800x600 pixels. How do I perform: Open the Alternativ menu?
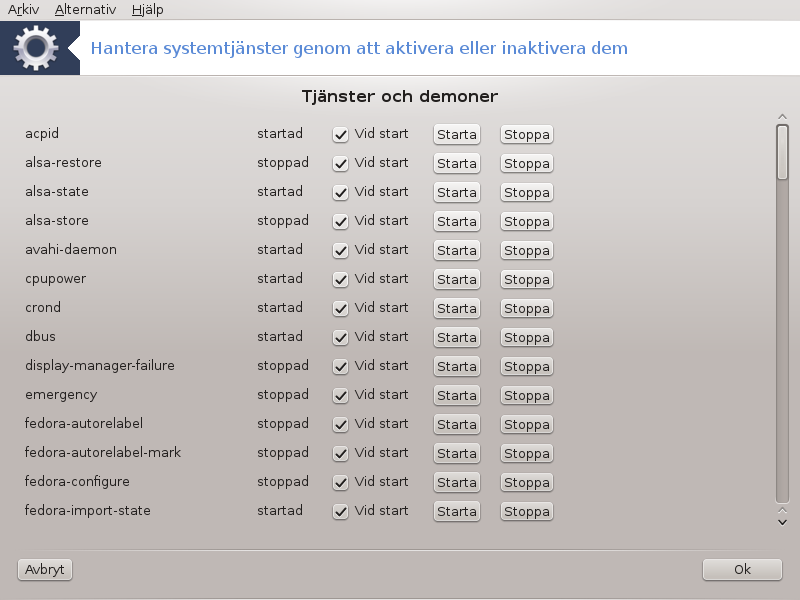[85, 9]
